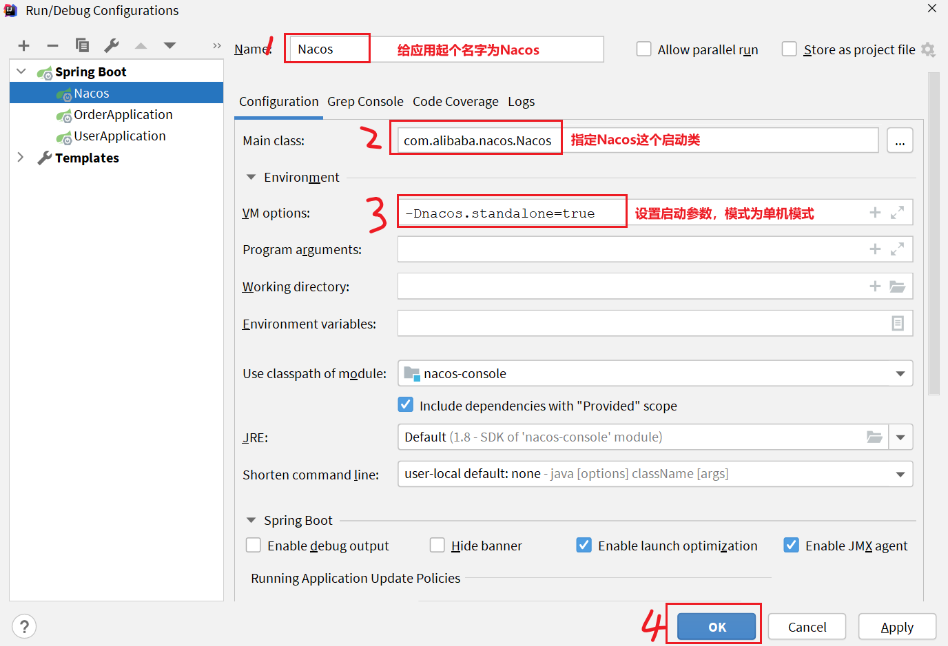Switch to Logs tab
Screen dimensions: 948x646
(x=521, y=102)
